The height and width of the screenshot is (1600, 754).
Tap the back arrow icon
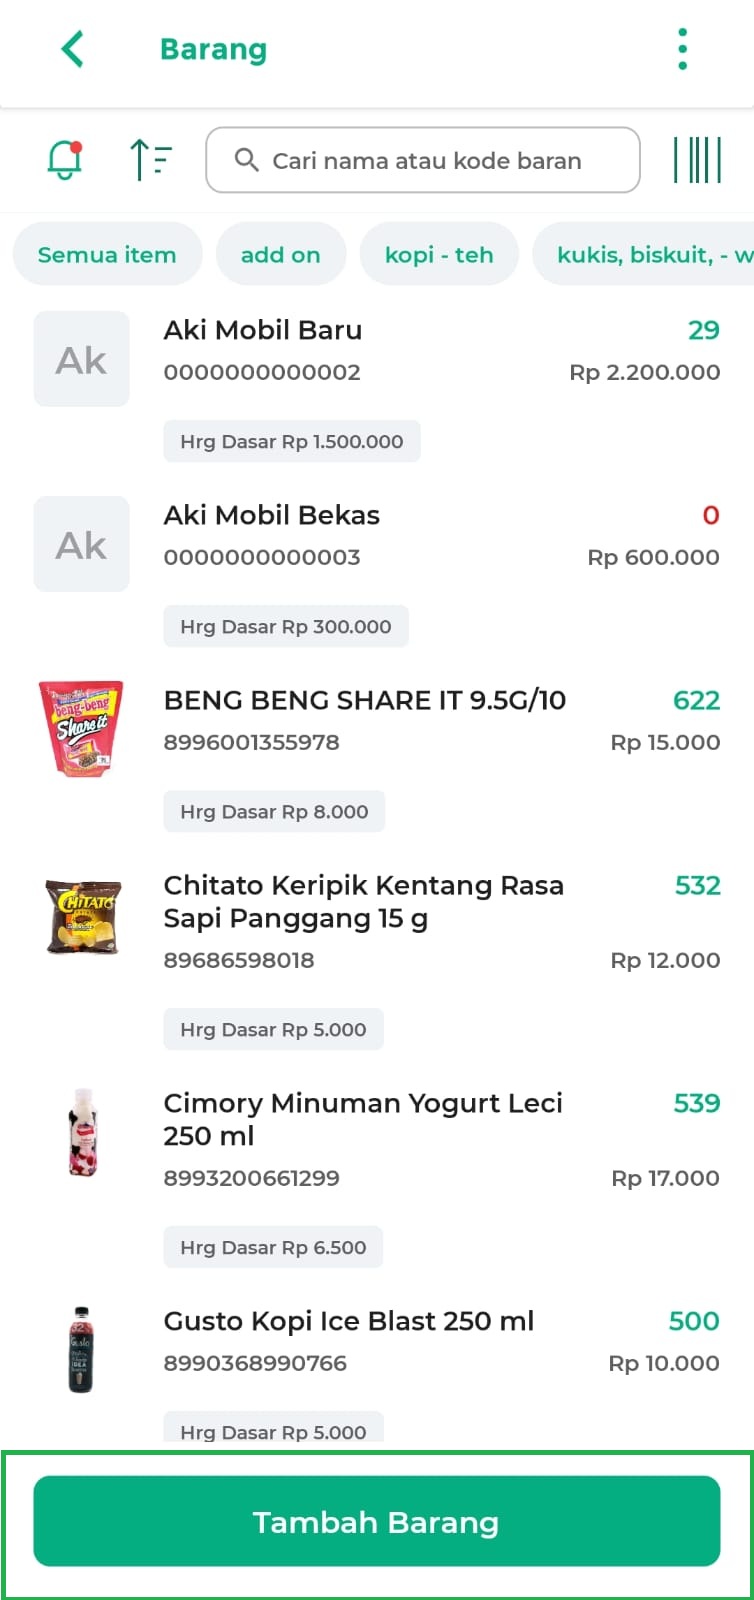click(x=73, y=49)
